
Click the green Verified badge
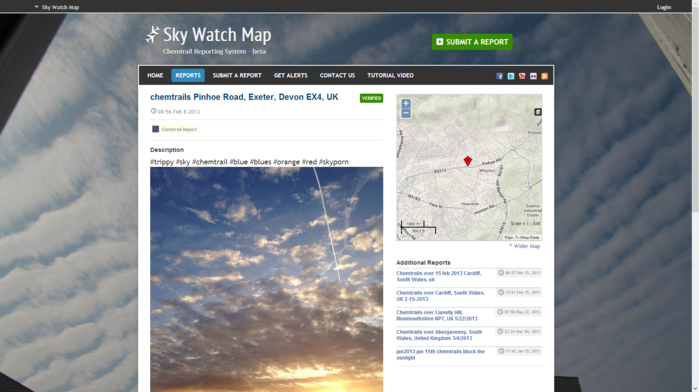click(371, 98)
